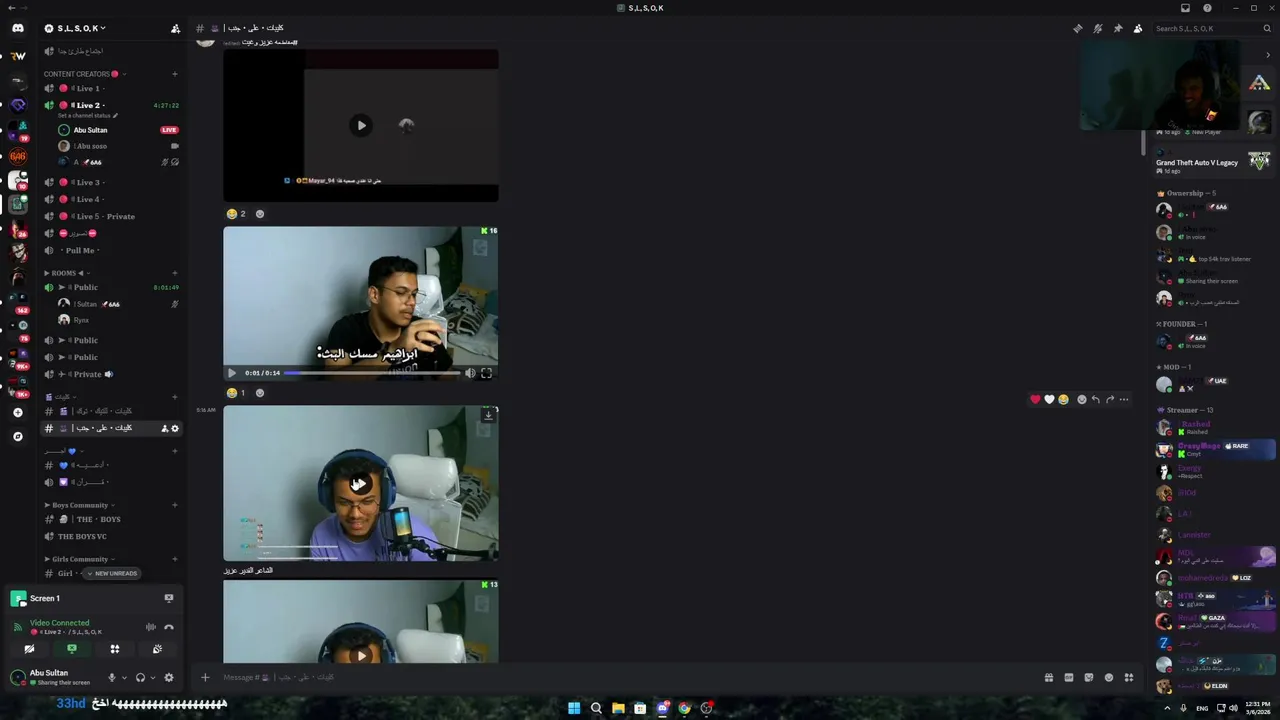Disconnect from voice call phone icon

(x=169, y=627)
